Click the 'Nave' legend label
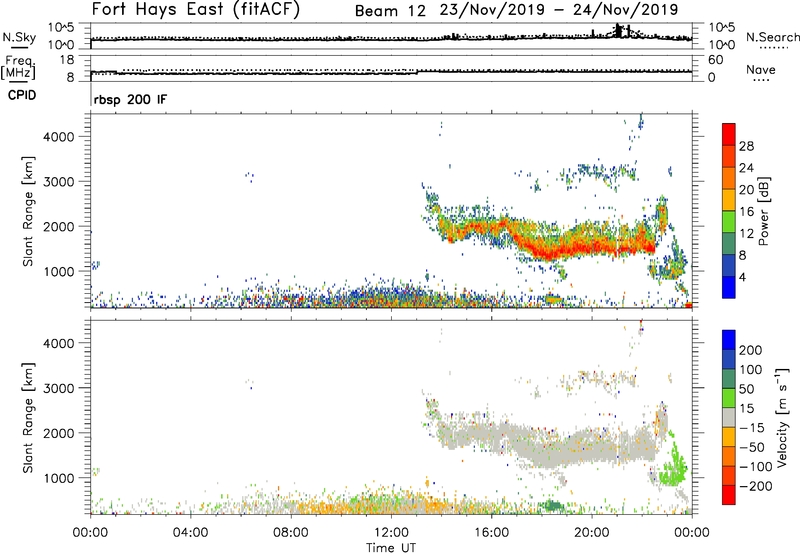 pyautogui.click(x=761, y=69)
